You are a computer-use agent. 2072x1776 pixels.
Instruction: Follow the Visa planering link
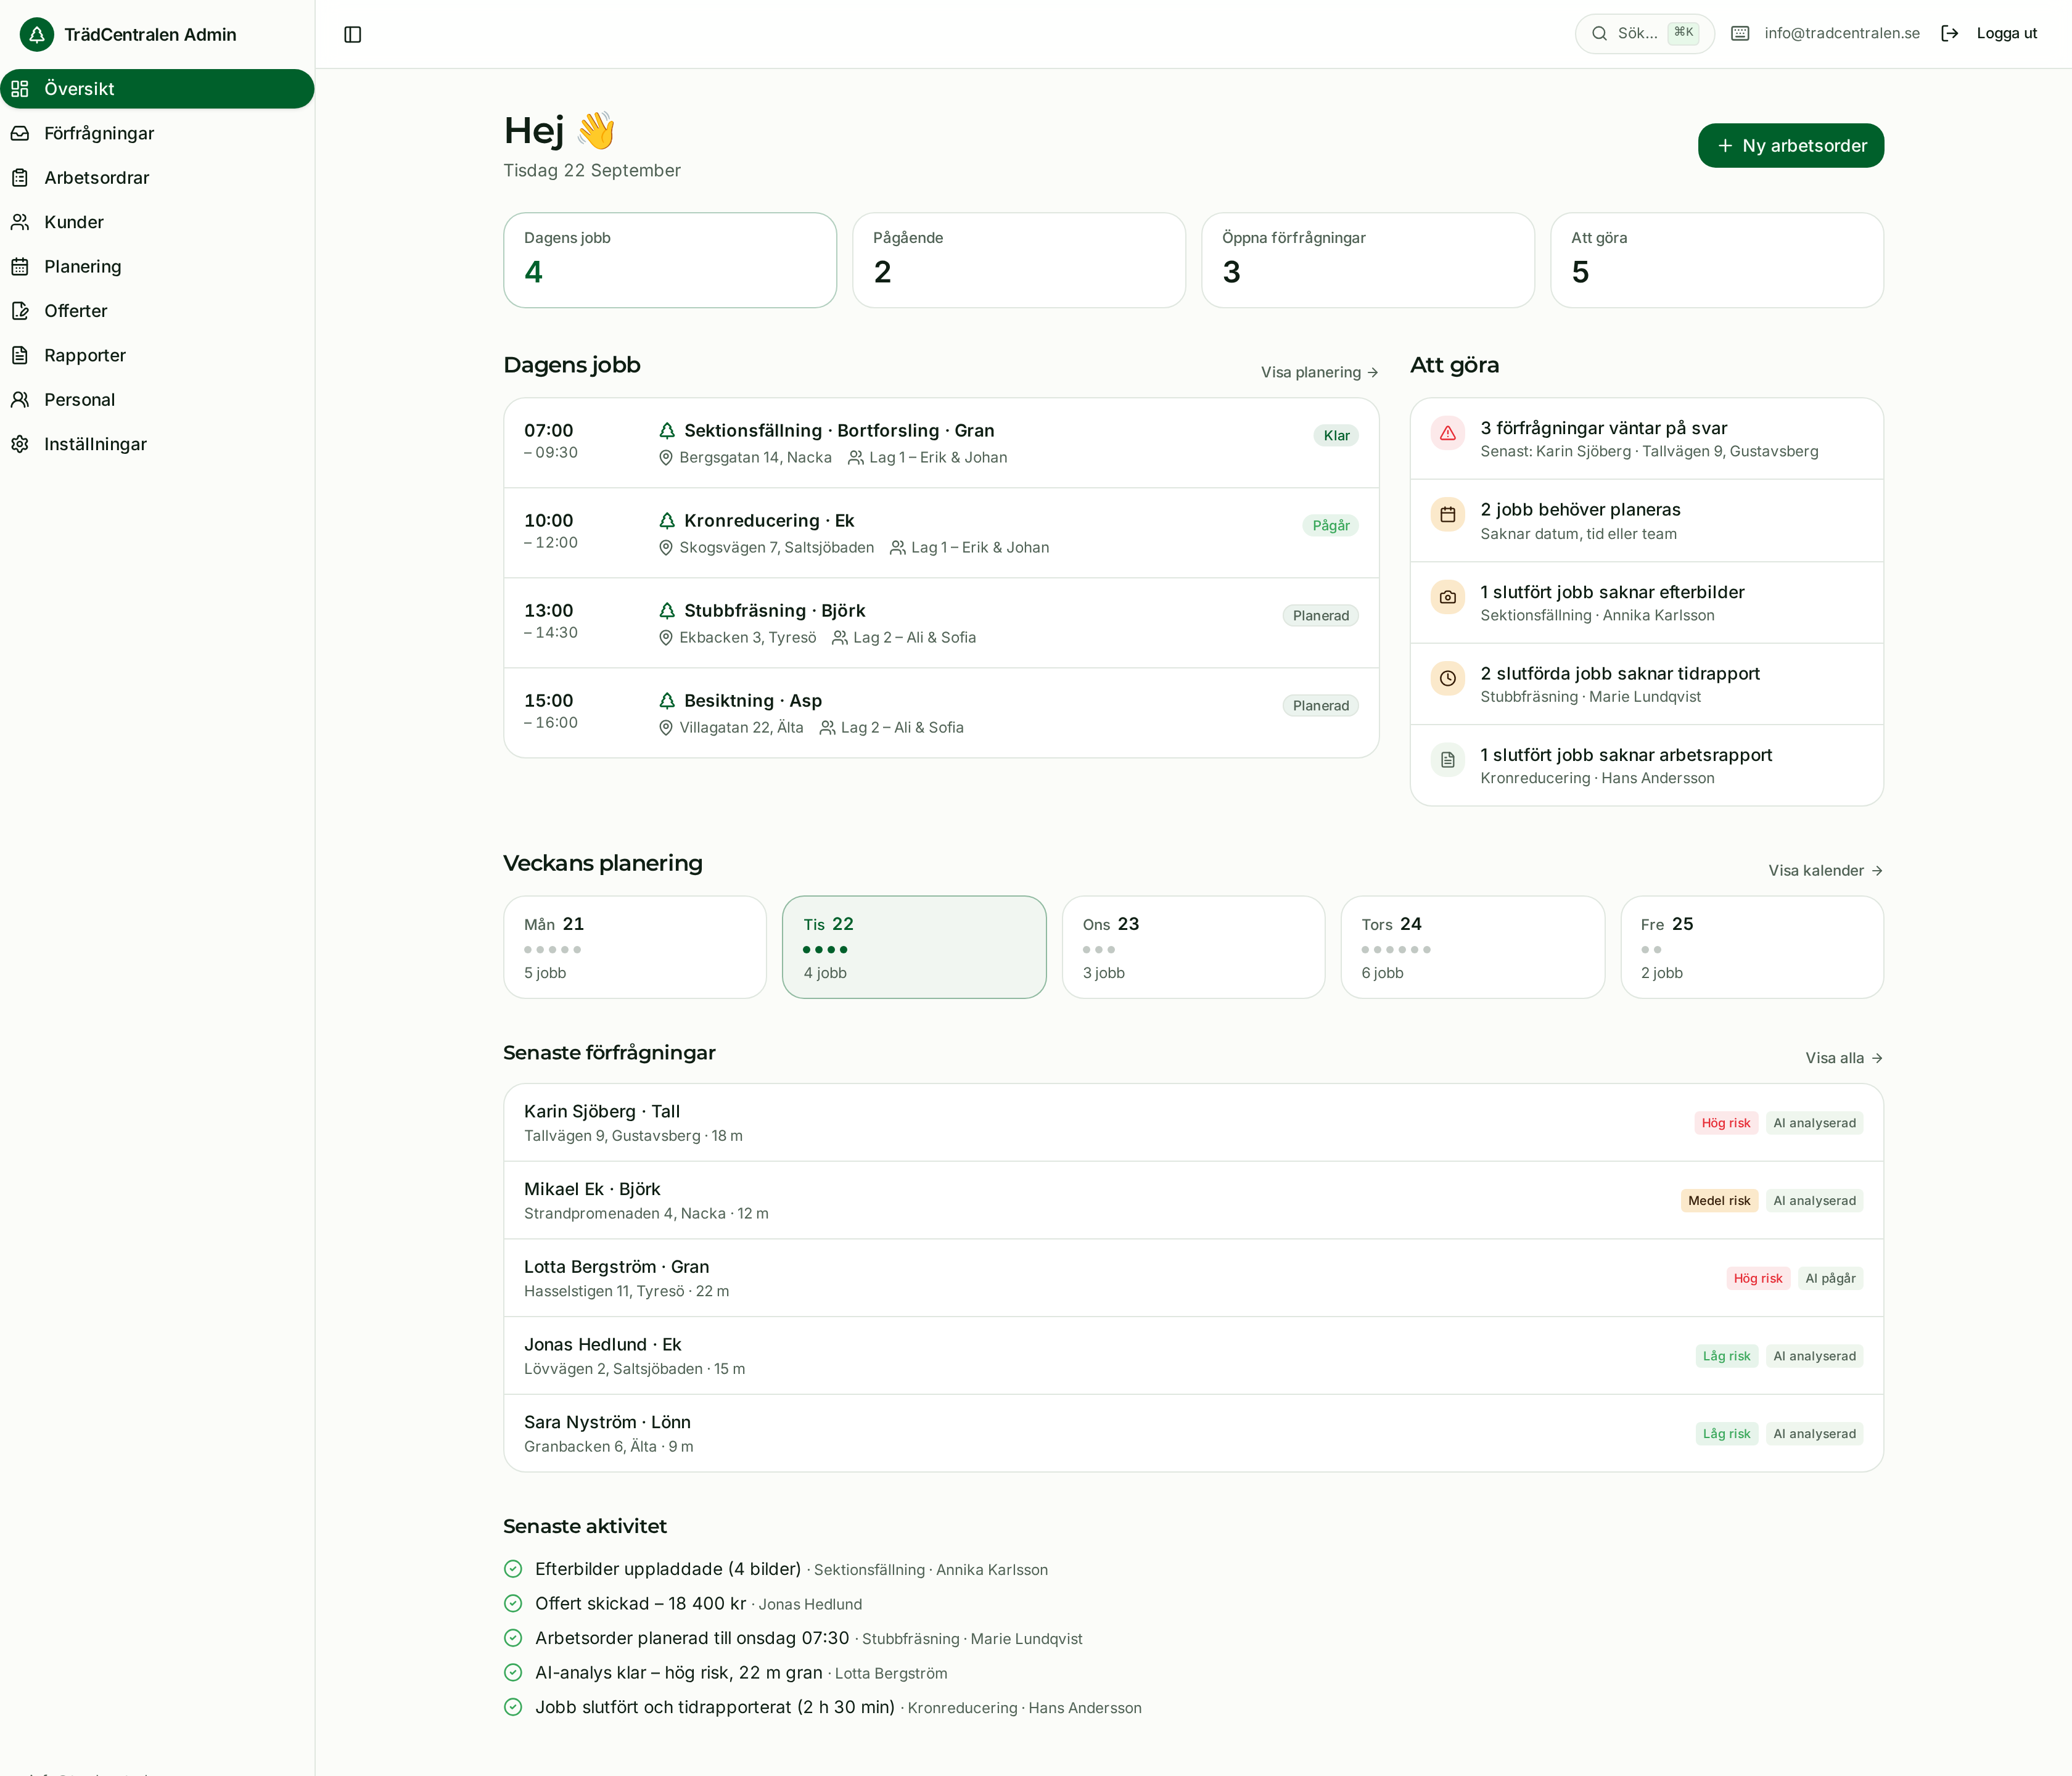click(1319, 372)
